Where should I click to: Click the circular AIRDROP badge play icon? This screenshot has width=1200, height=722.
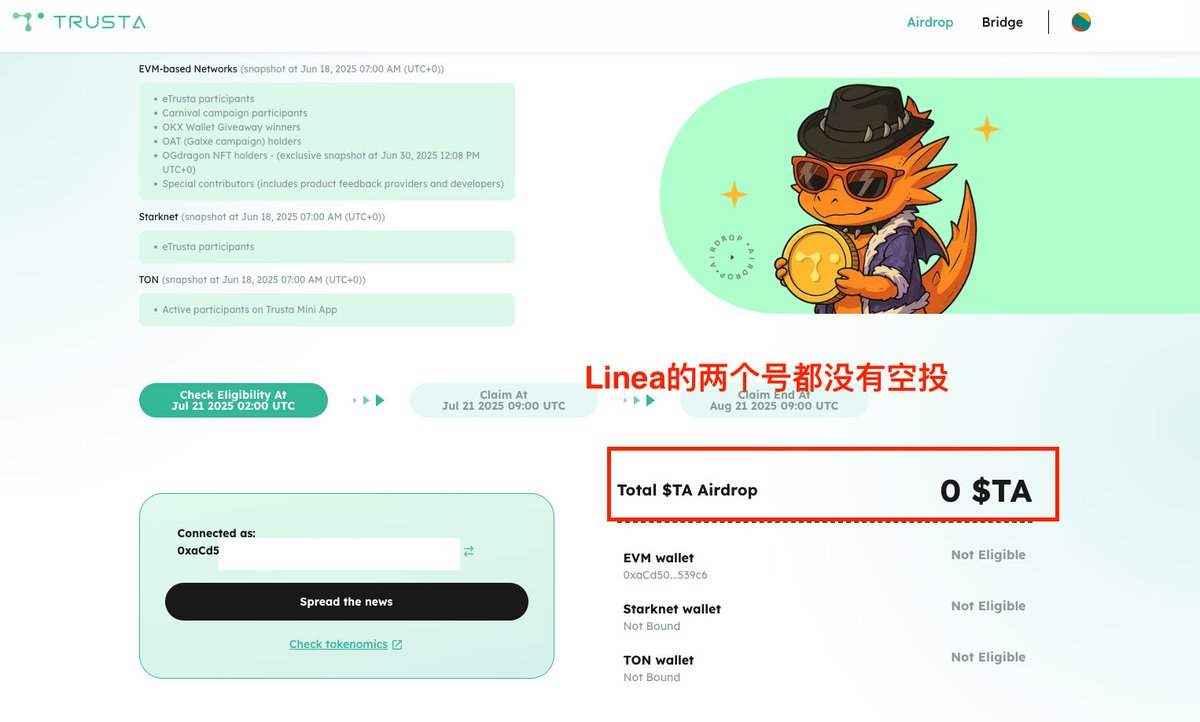pos(732,256)
